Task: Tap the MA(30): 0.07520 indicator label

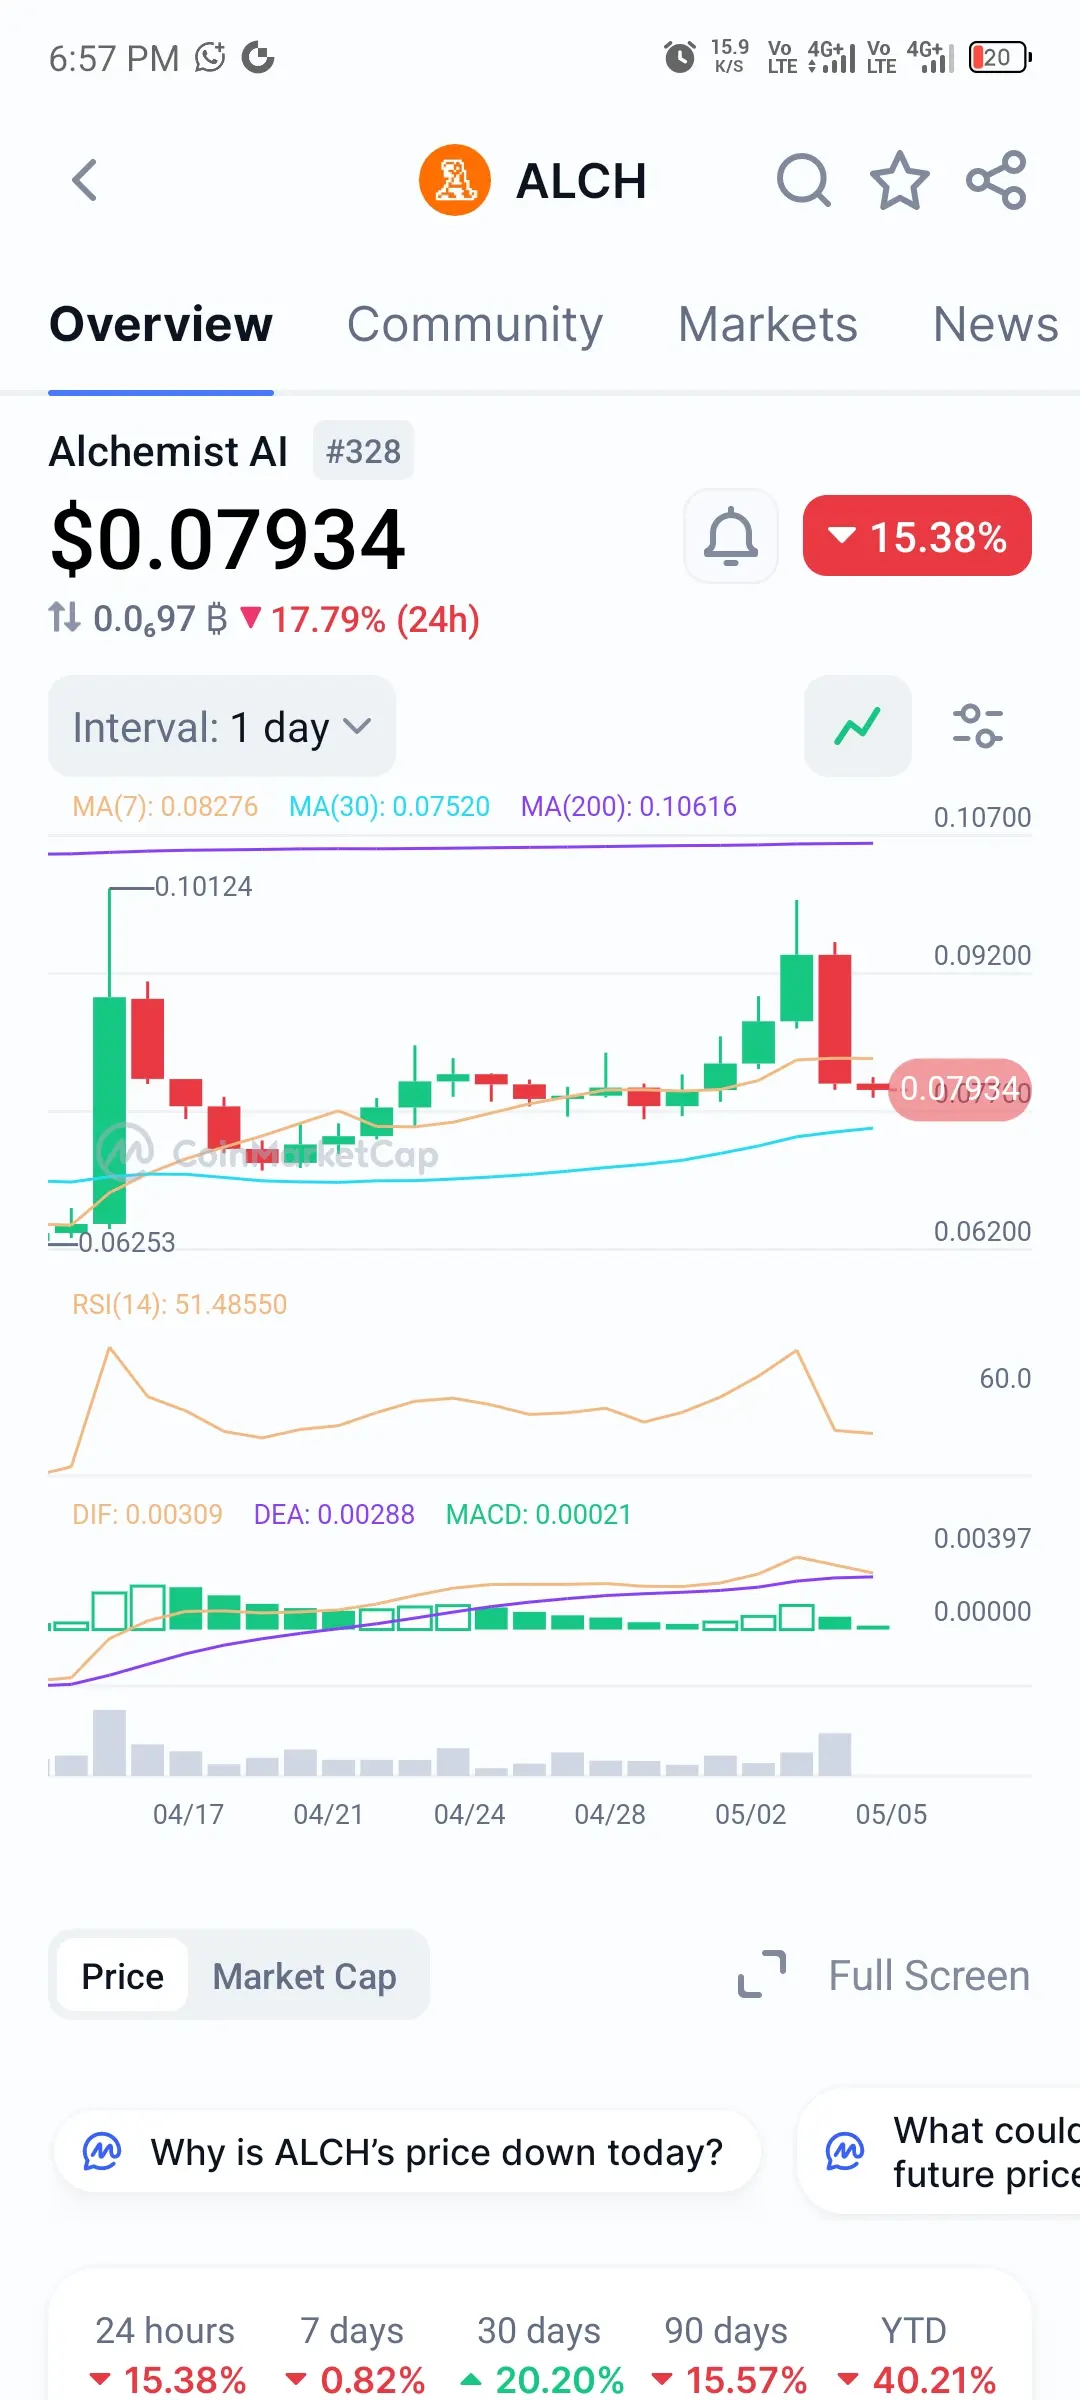Action: [x=389, y=806]
